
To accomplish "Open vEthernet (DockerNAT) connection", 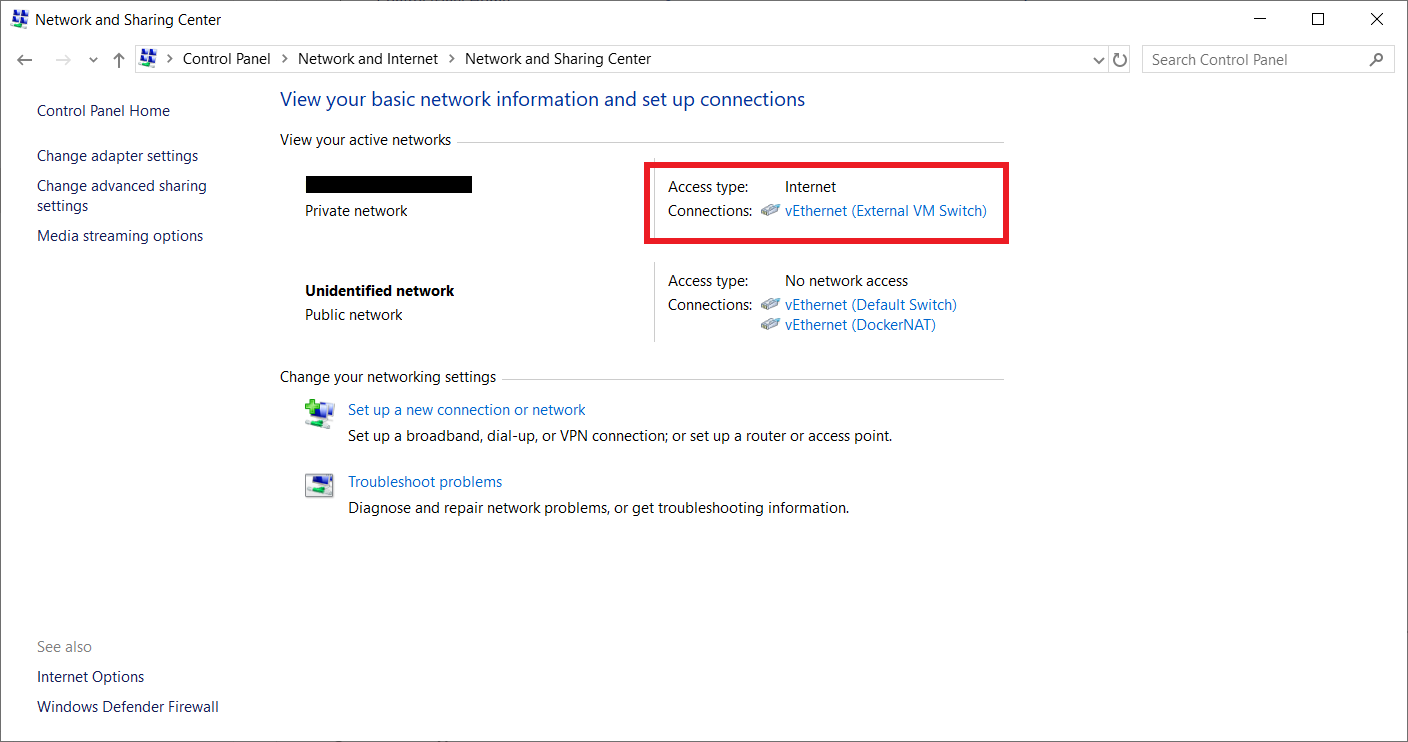I will point(860,325).
